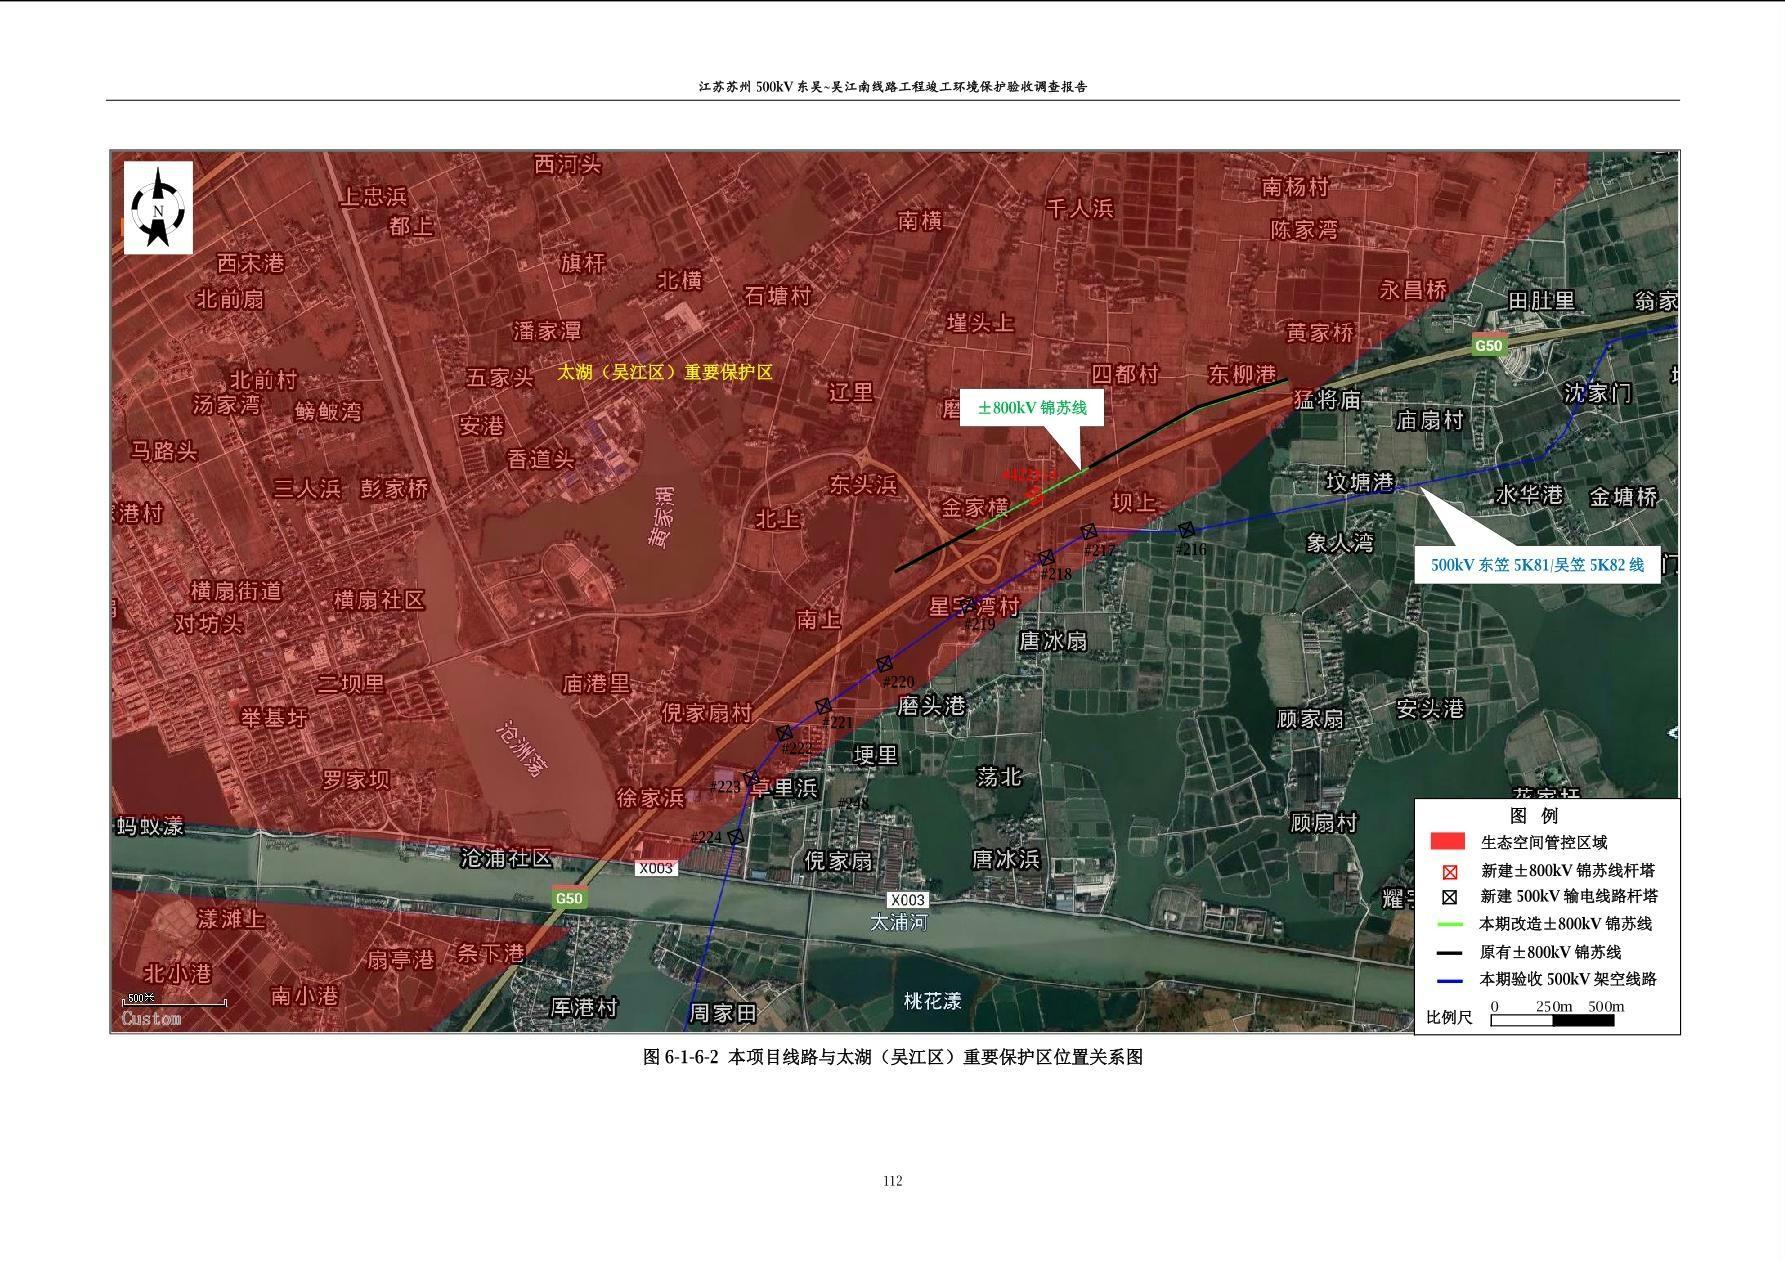Click the legend scale bar graphic
The width and height of the screenshot is (1785, 1262).
tap(1552, 1021)
